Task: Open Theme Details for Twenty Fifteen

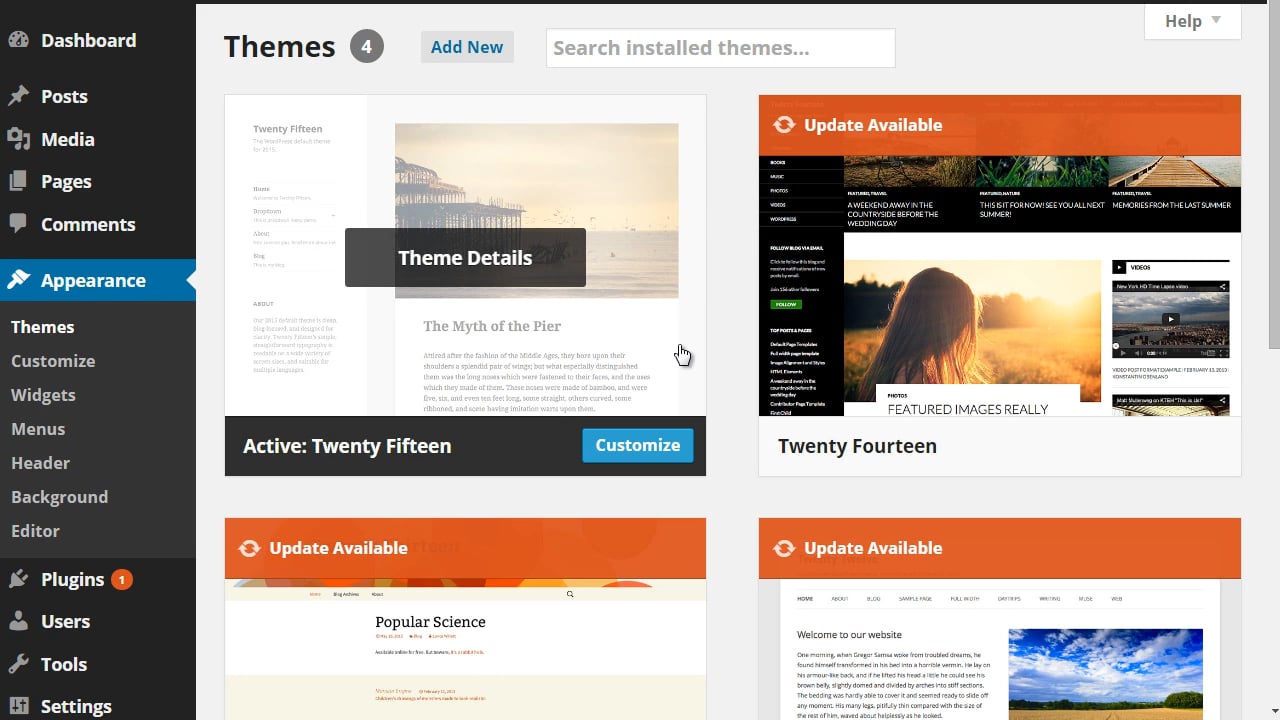Action: (465, 257)
